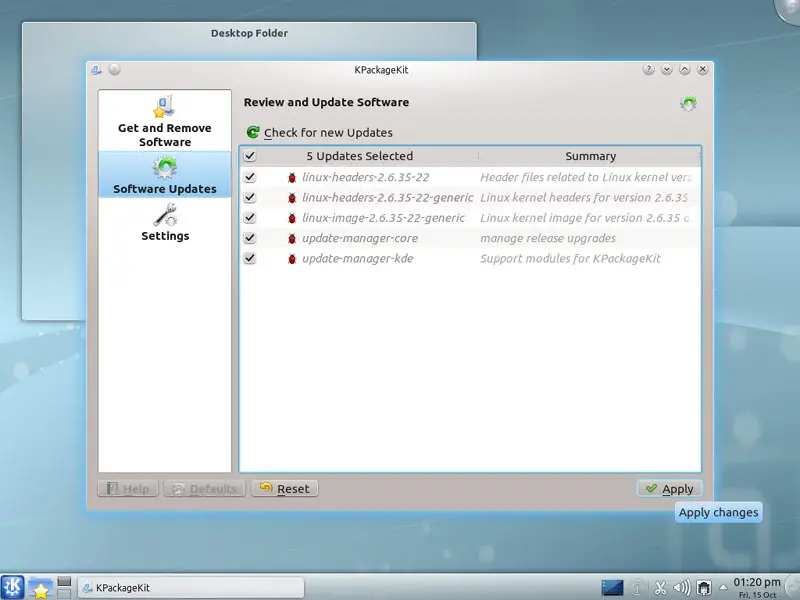Open the favorites folder icon in the panel
This screenshot has width=800, height=600.
coord(40,587)
